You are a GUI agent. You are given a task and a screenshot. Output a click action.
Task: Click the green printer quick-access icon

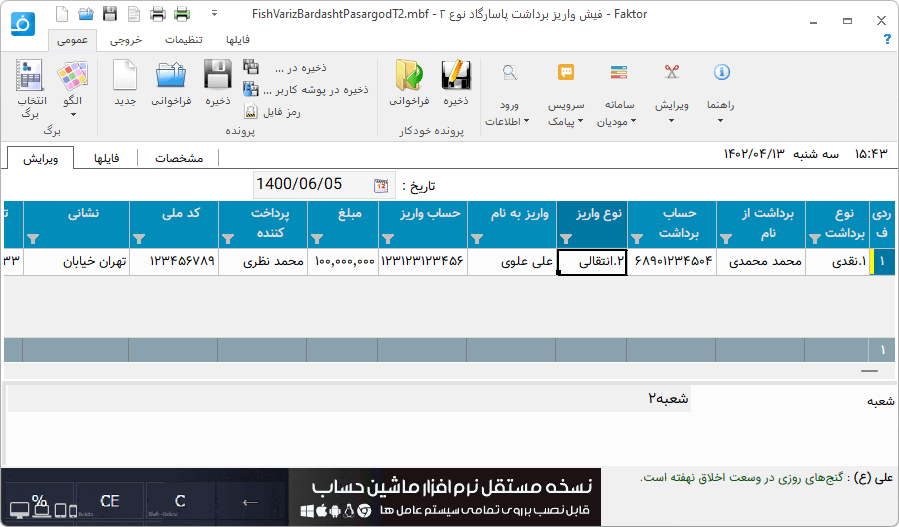[182, 14]
